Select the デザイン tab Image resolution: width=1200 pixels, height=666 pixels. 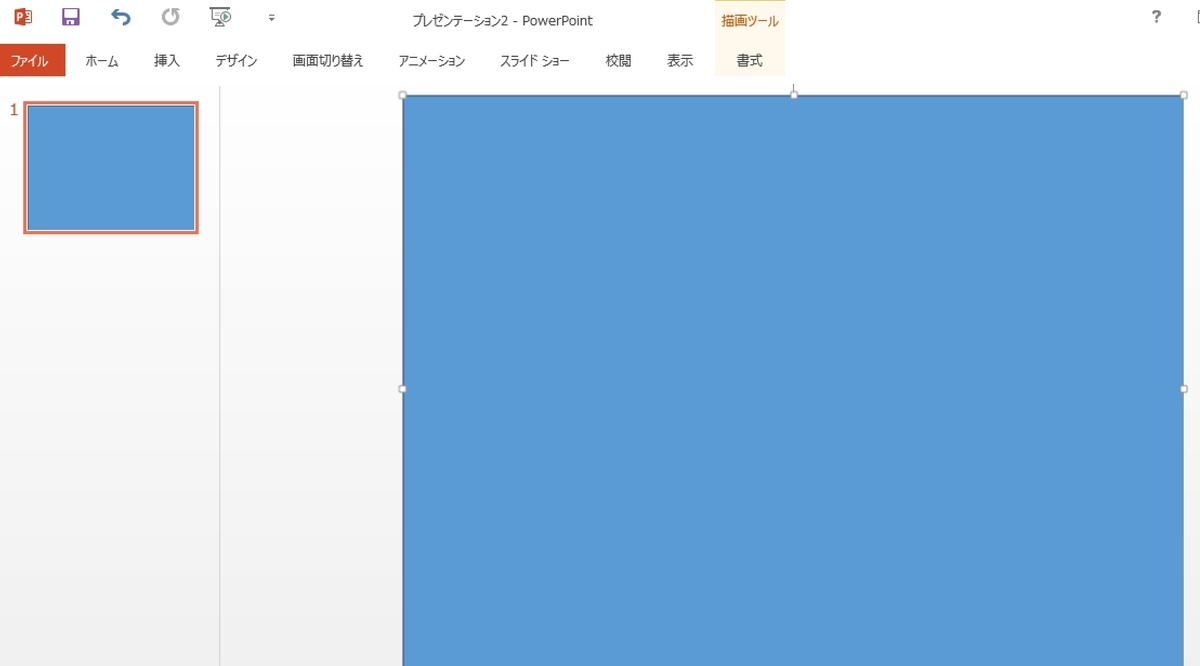click(x=236, y=61)
